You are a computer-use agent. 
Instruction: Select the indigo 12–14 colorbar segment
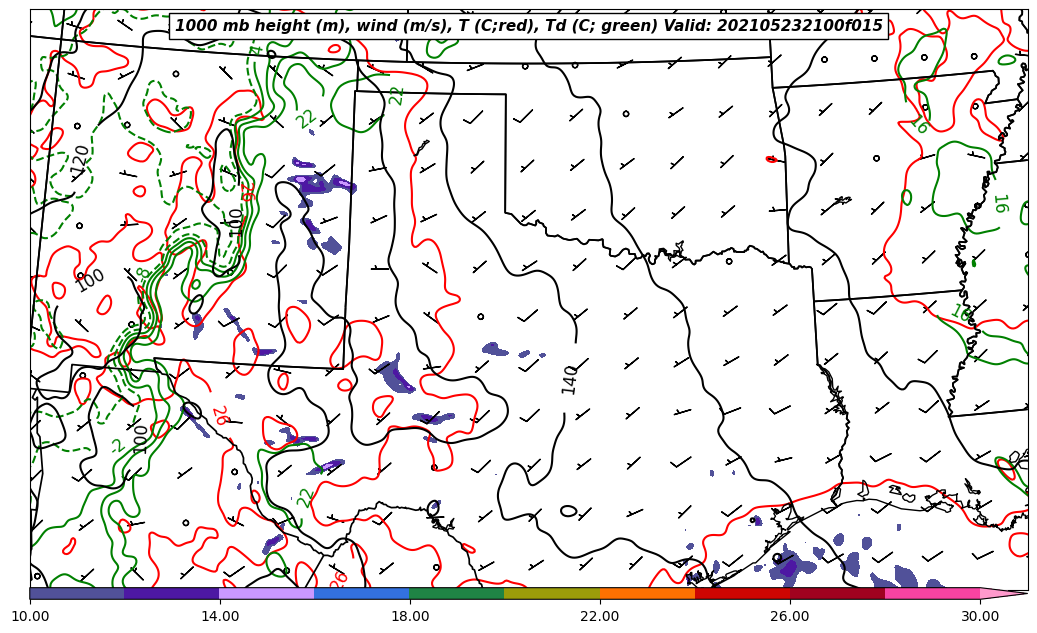click(x=172, y=593)
